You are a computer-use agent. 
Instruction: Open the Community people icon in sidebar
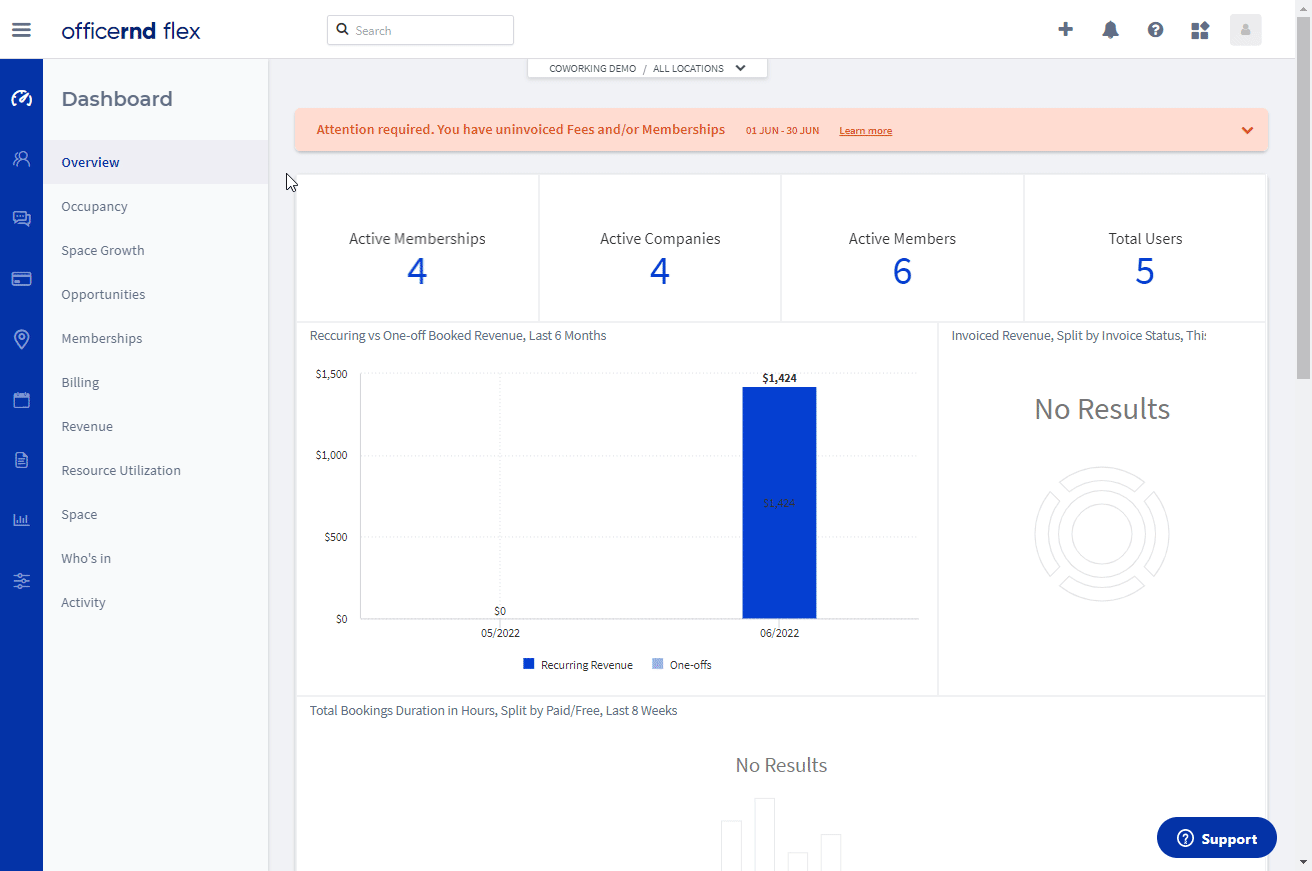[21, 158]
